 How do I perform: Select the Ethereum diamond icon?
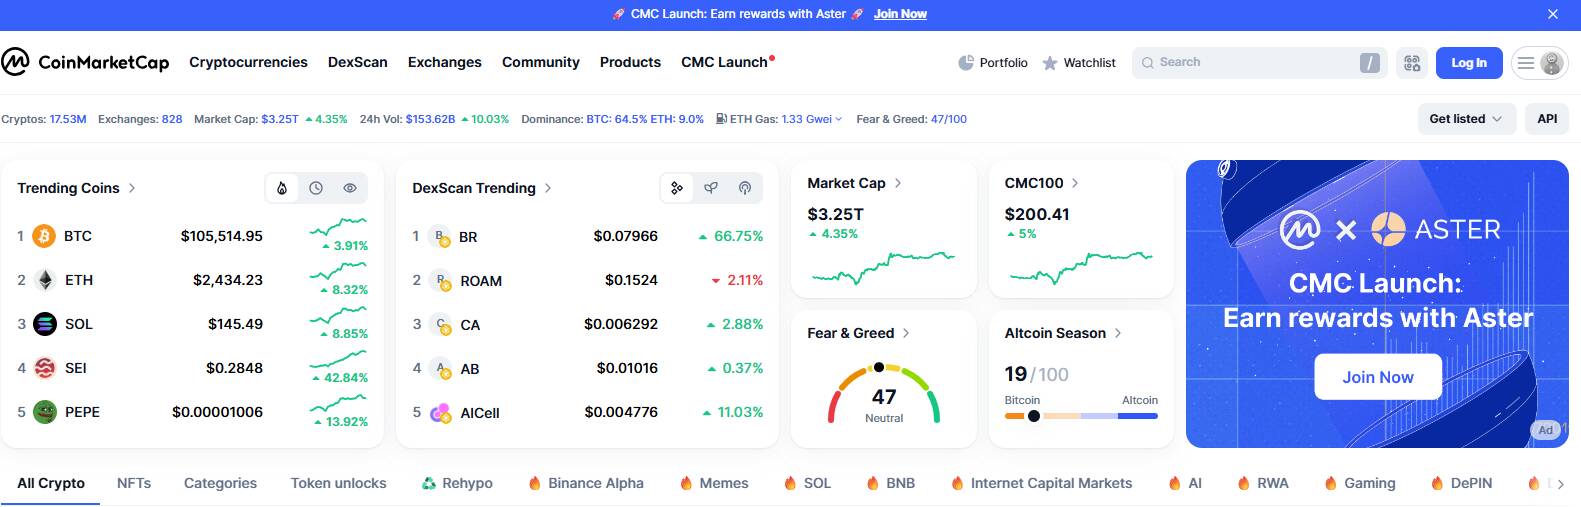tap(45, 280)
